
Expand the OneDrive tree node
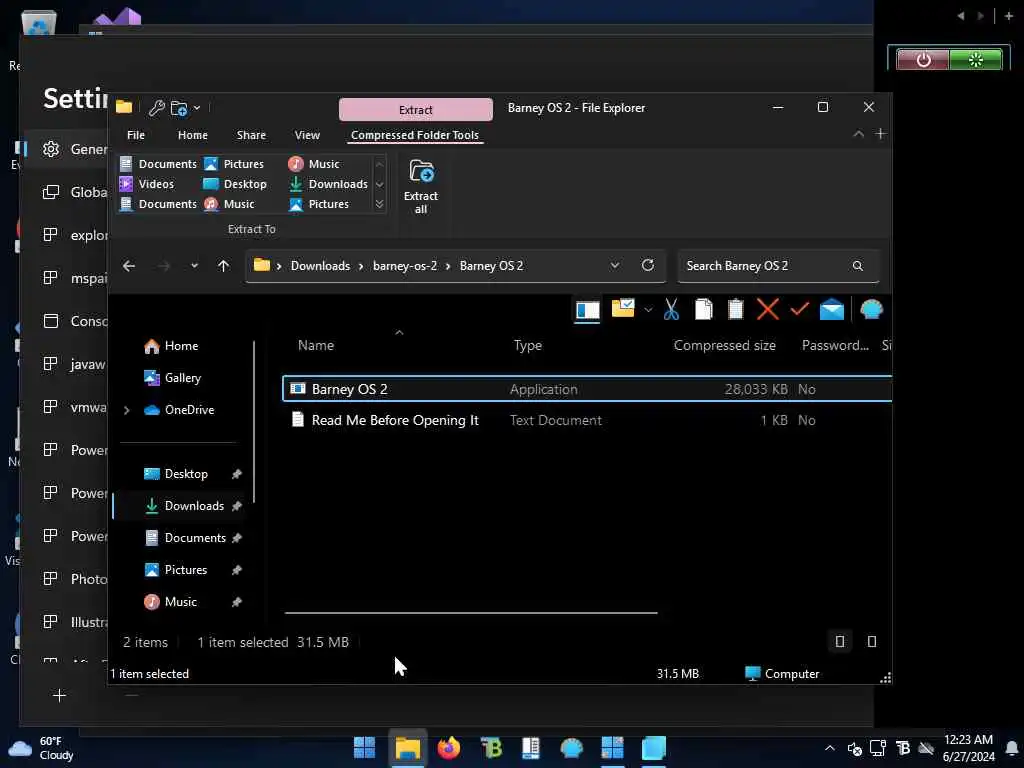[127, 410]
